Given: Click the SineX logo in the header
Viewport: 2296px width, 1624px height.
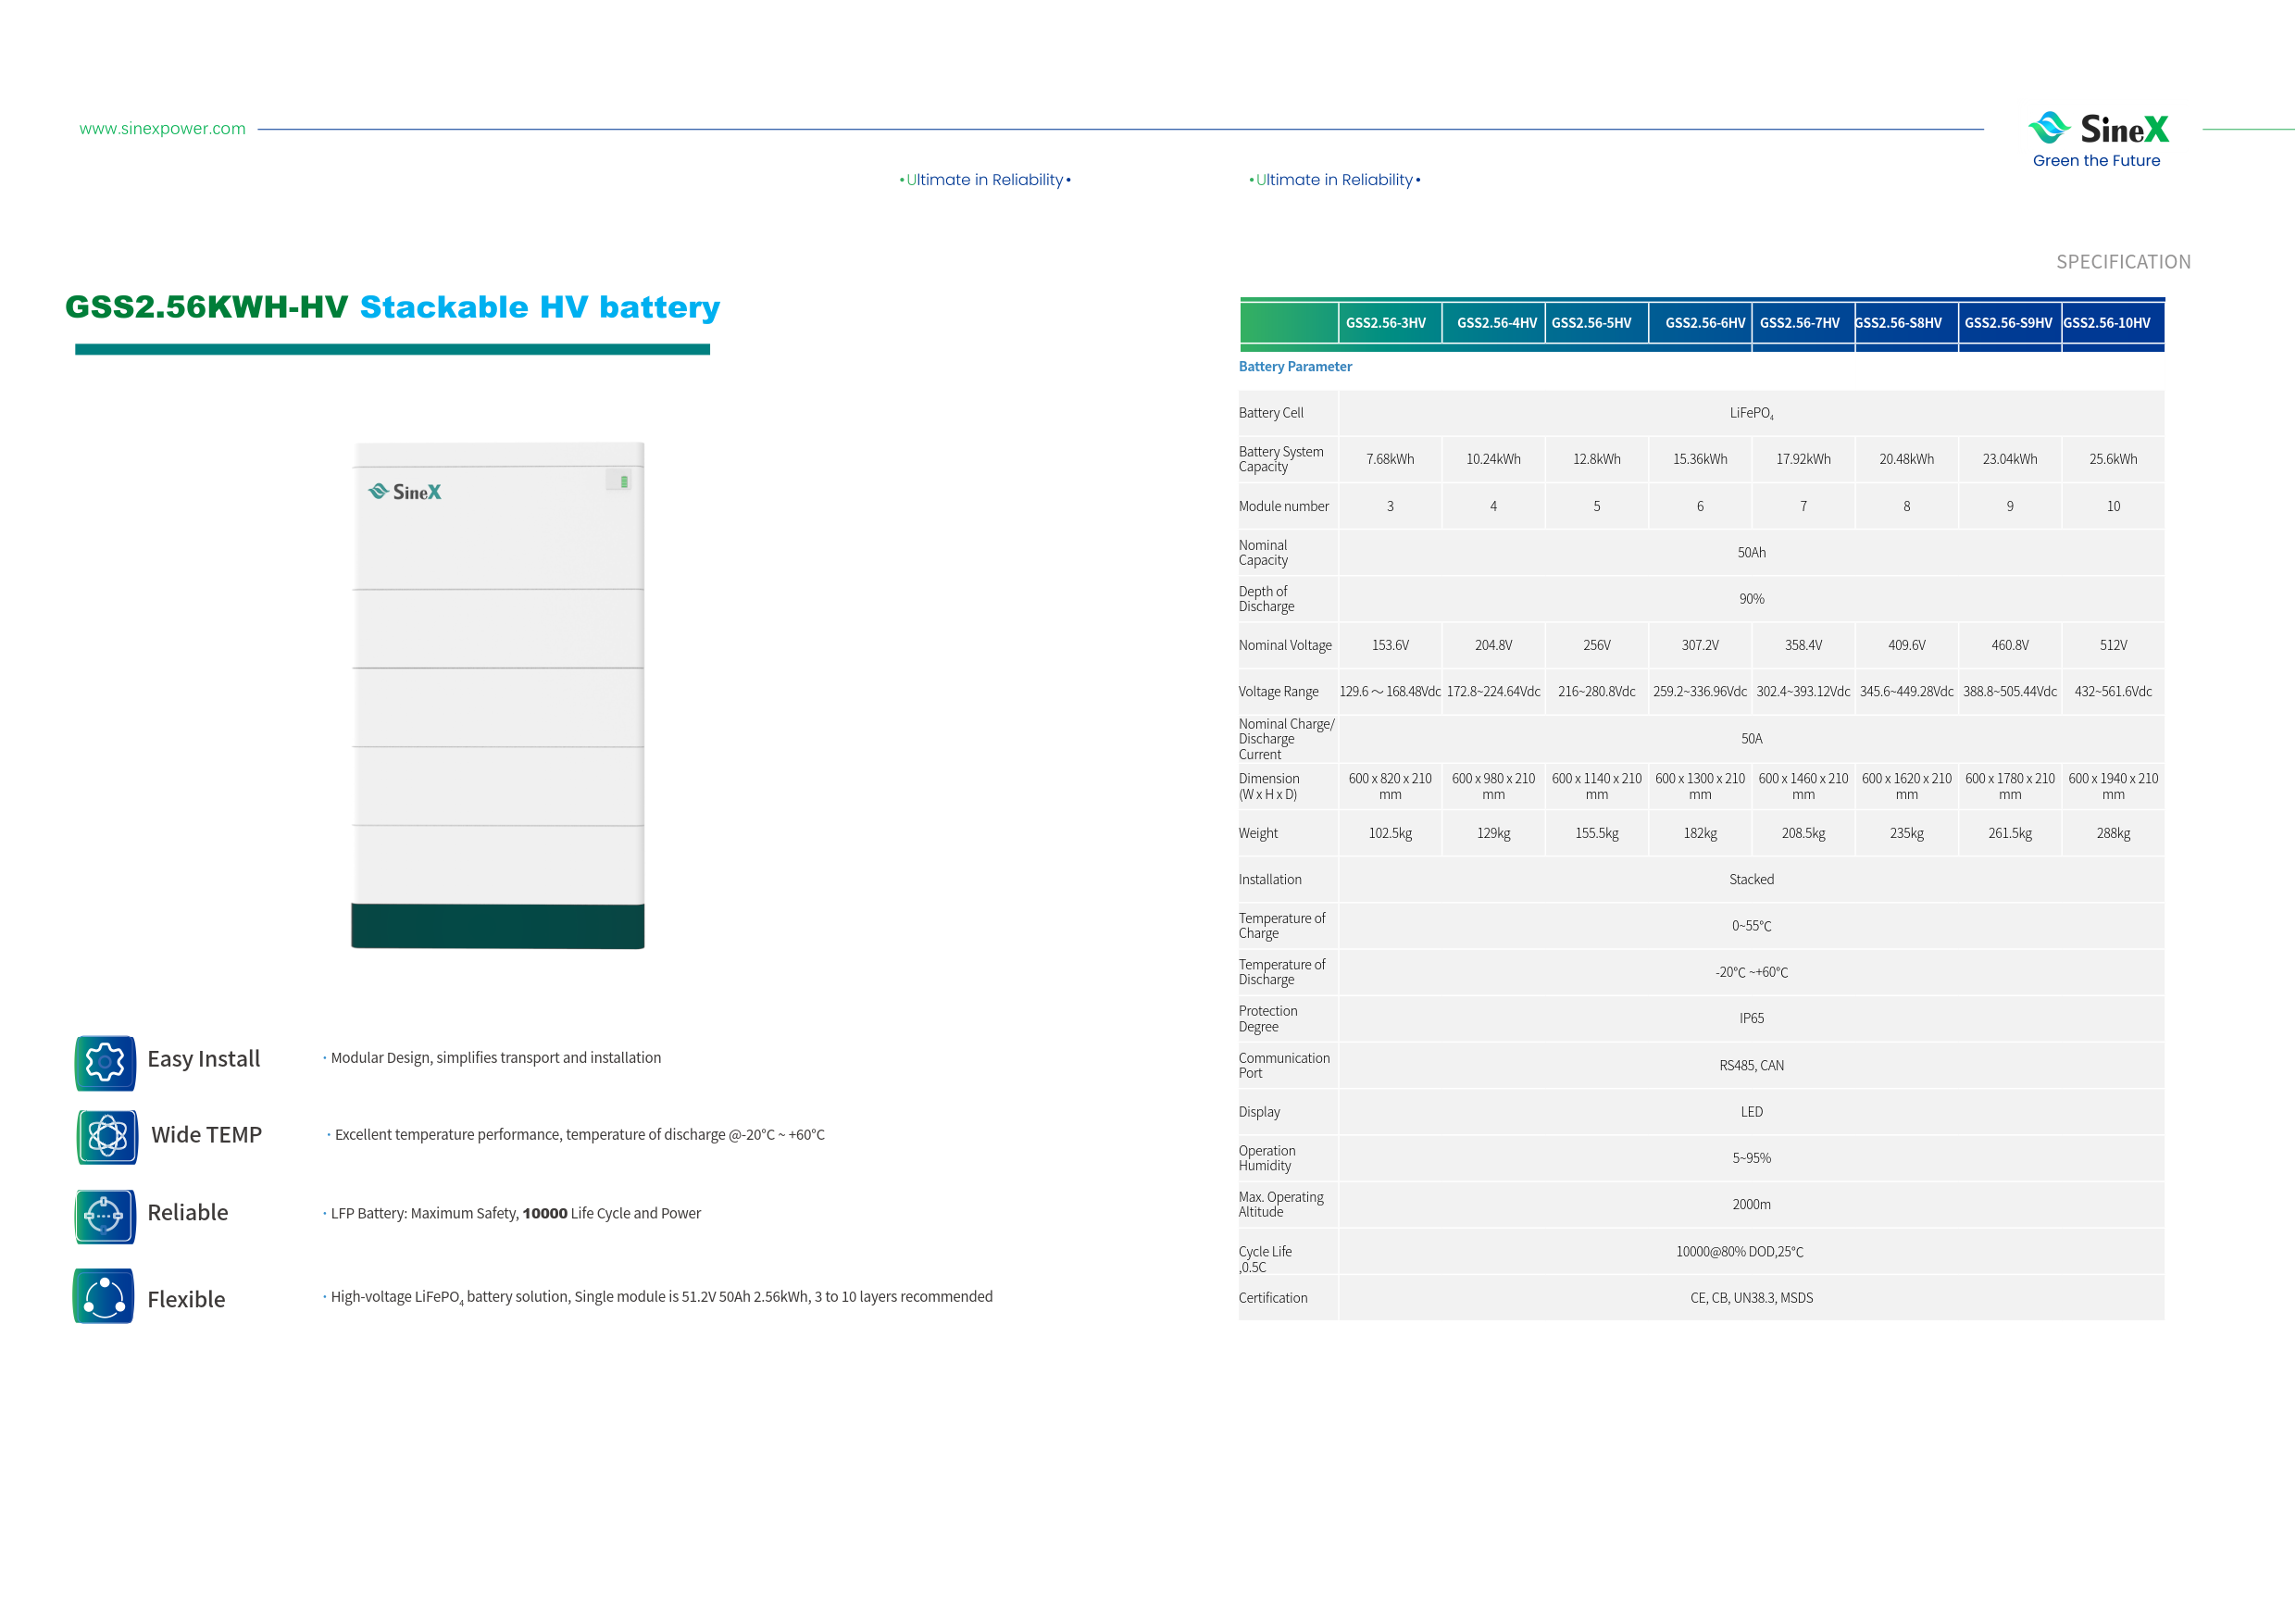Looking at the screenshot, I should tap(2097, 128).
